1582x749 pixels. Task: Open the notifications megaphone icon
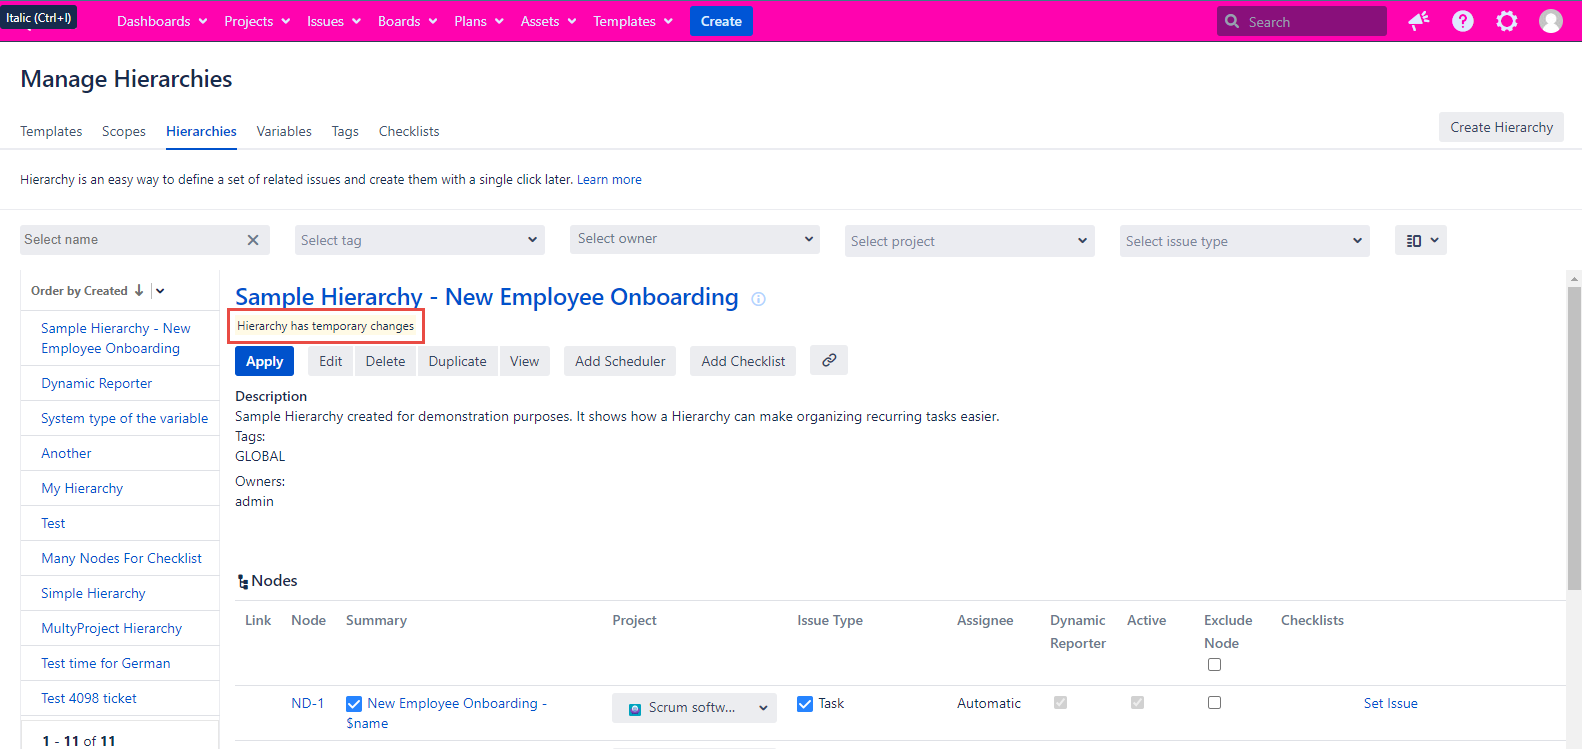click(x=1418, y=21)
